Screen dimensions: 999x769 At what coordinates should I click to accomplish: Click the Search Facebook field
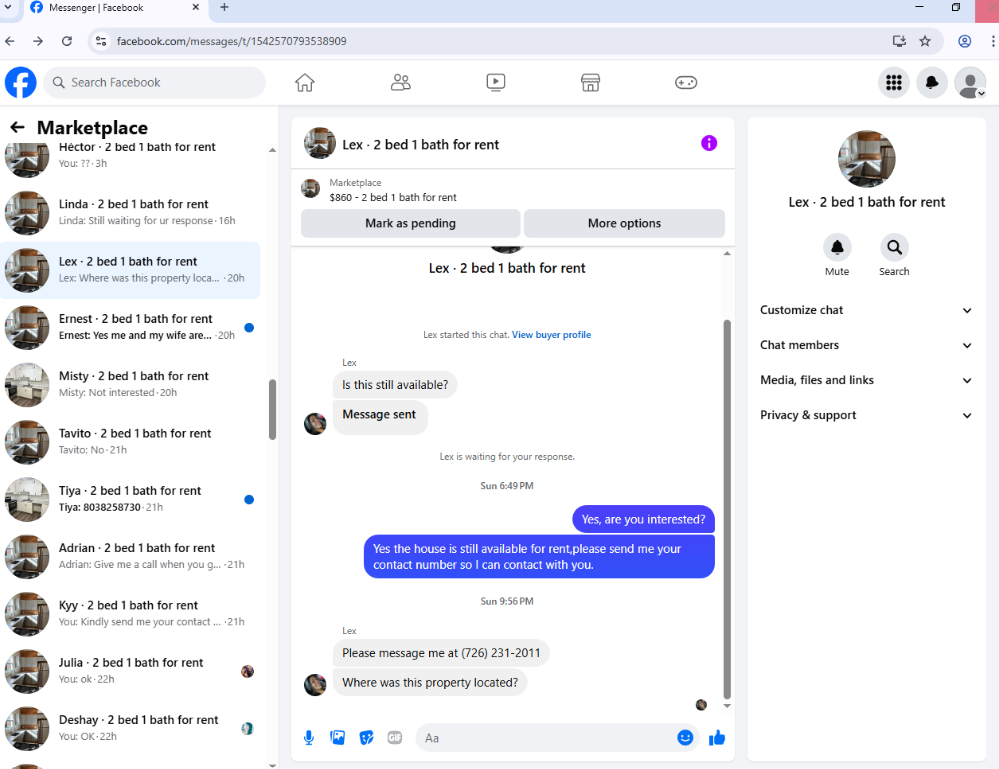coord(154,82)
